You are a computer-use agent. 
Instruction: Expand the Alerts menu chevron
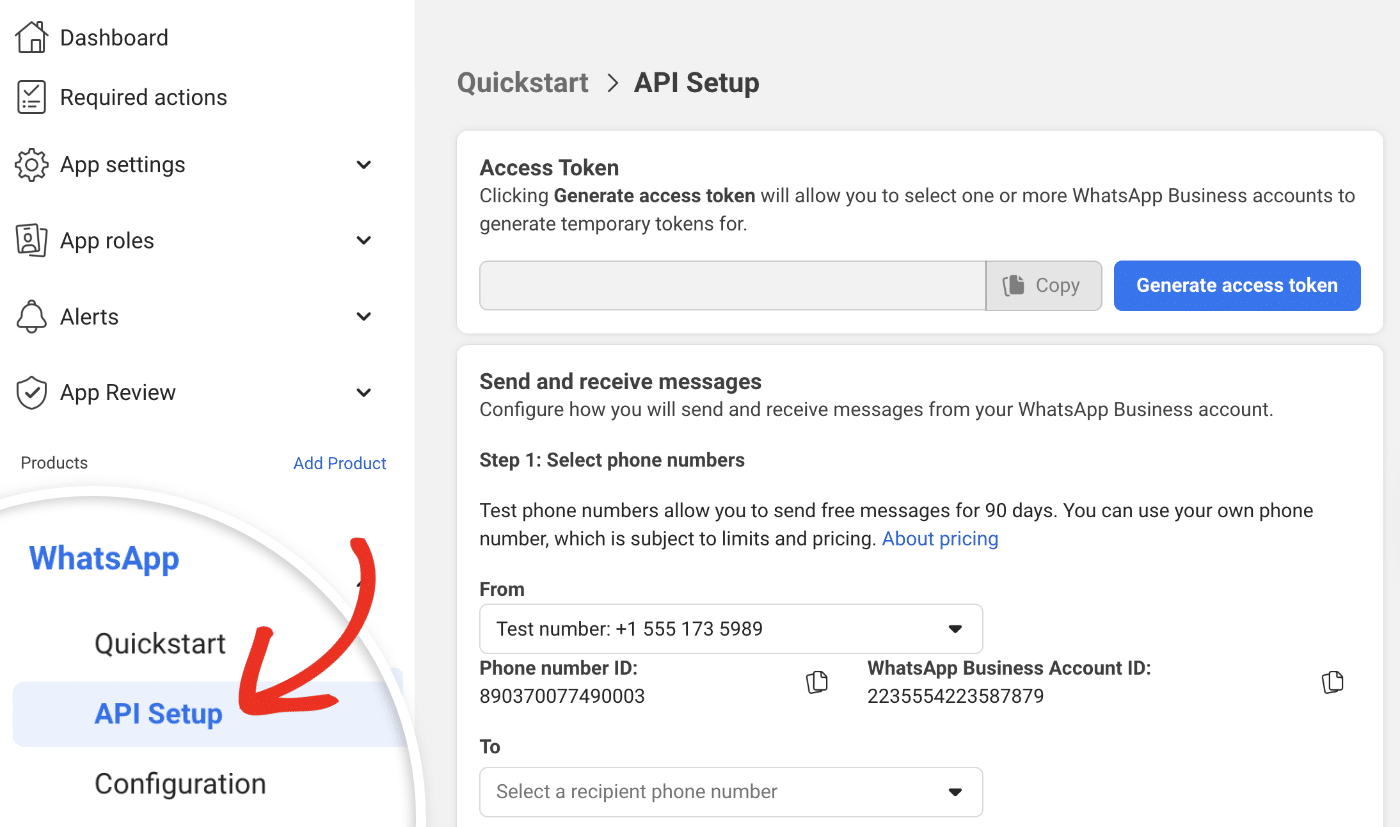coord(363,316)
